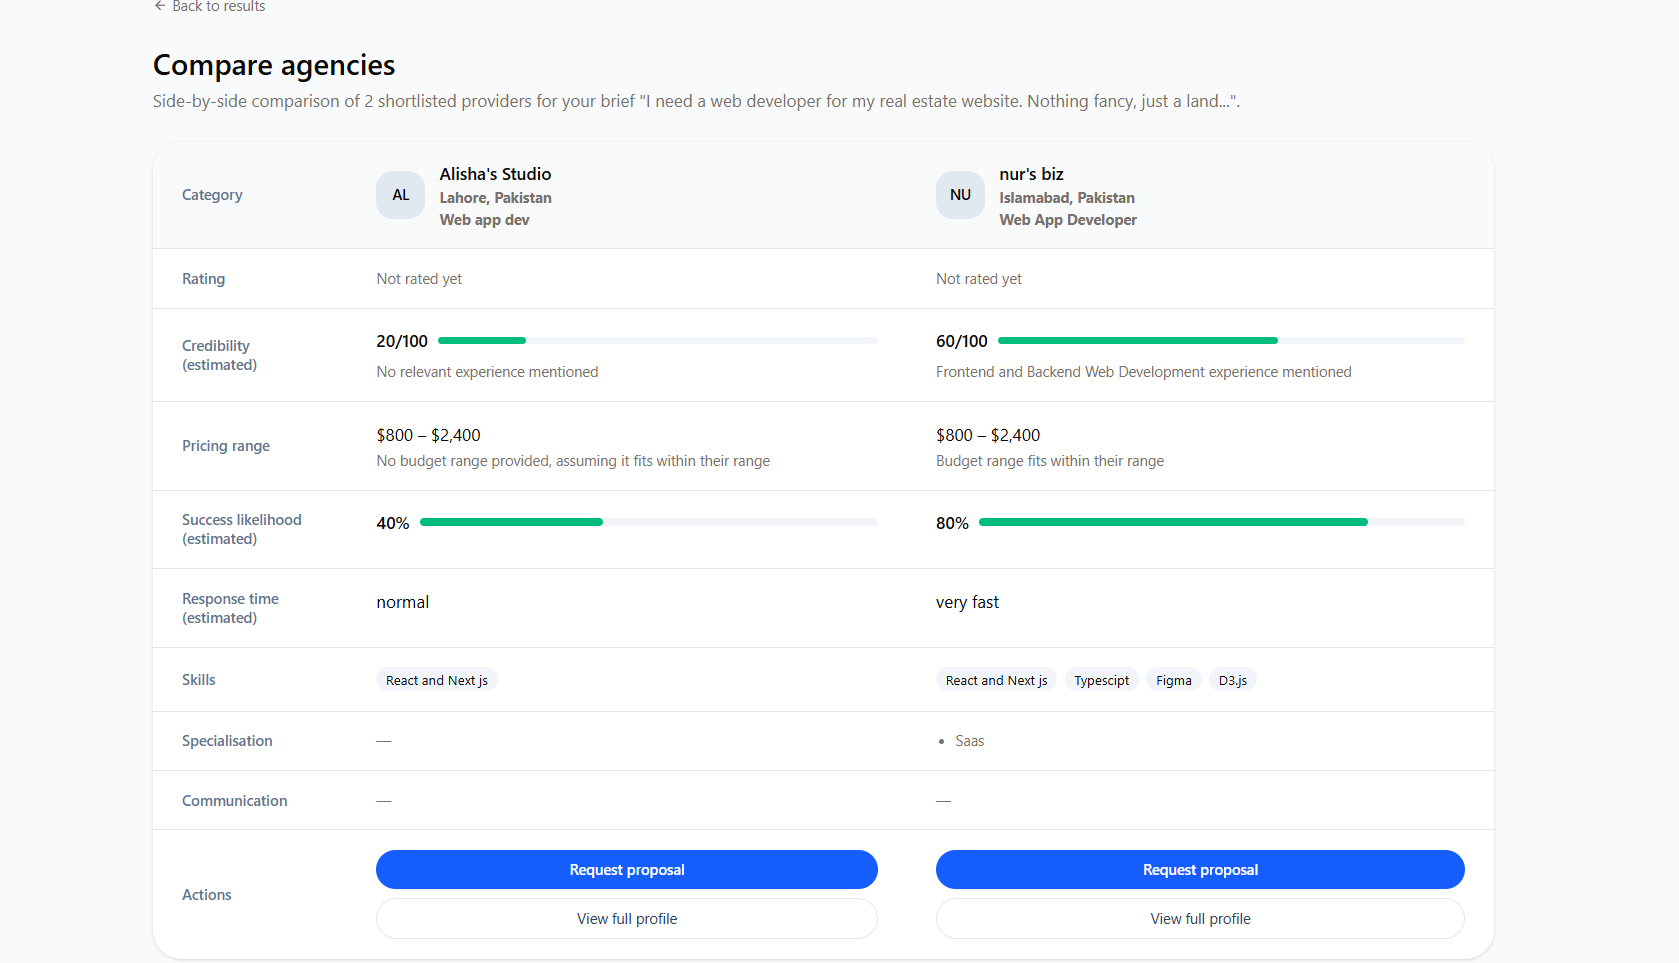The image size is (1679, 963).
Task: Open nur's biz agency name
Action: pyautogui.click(x=1031, y=174)
